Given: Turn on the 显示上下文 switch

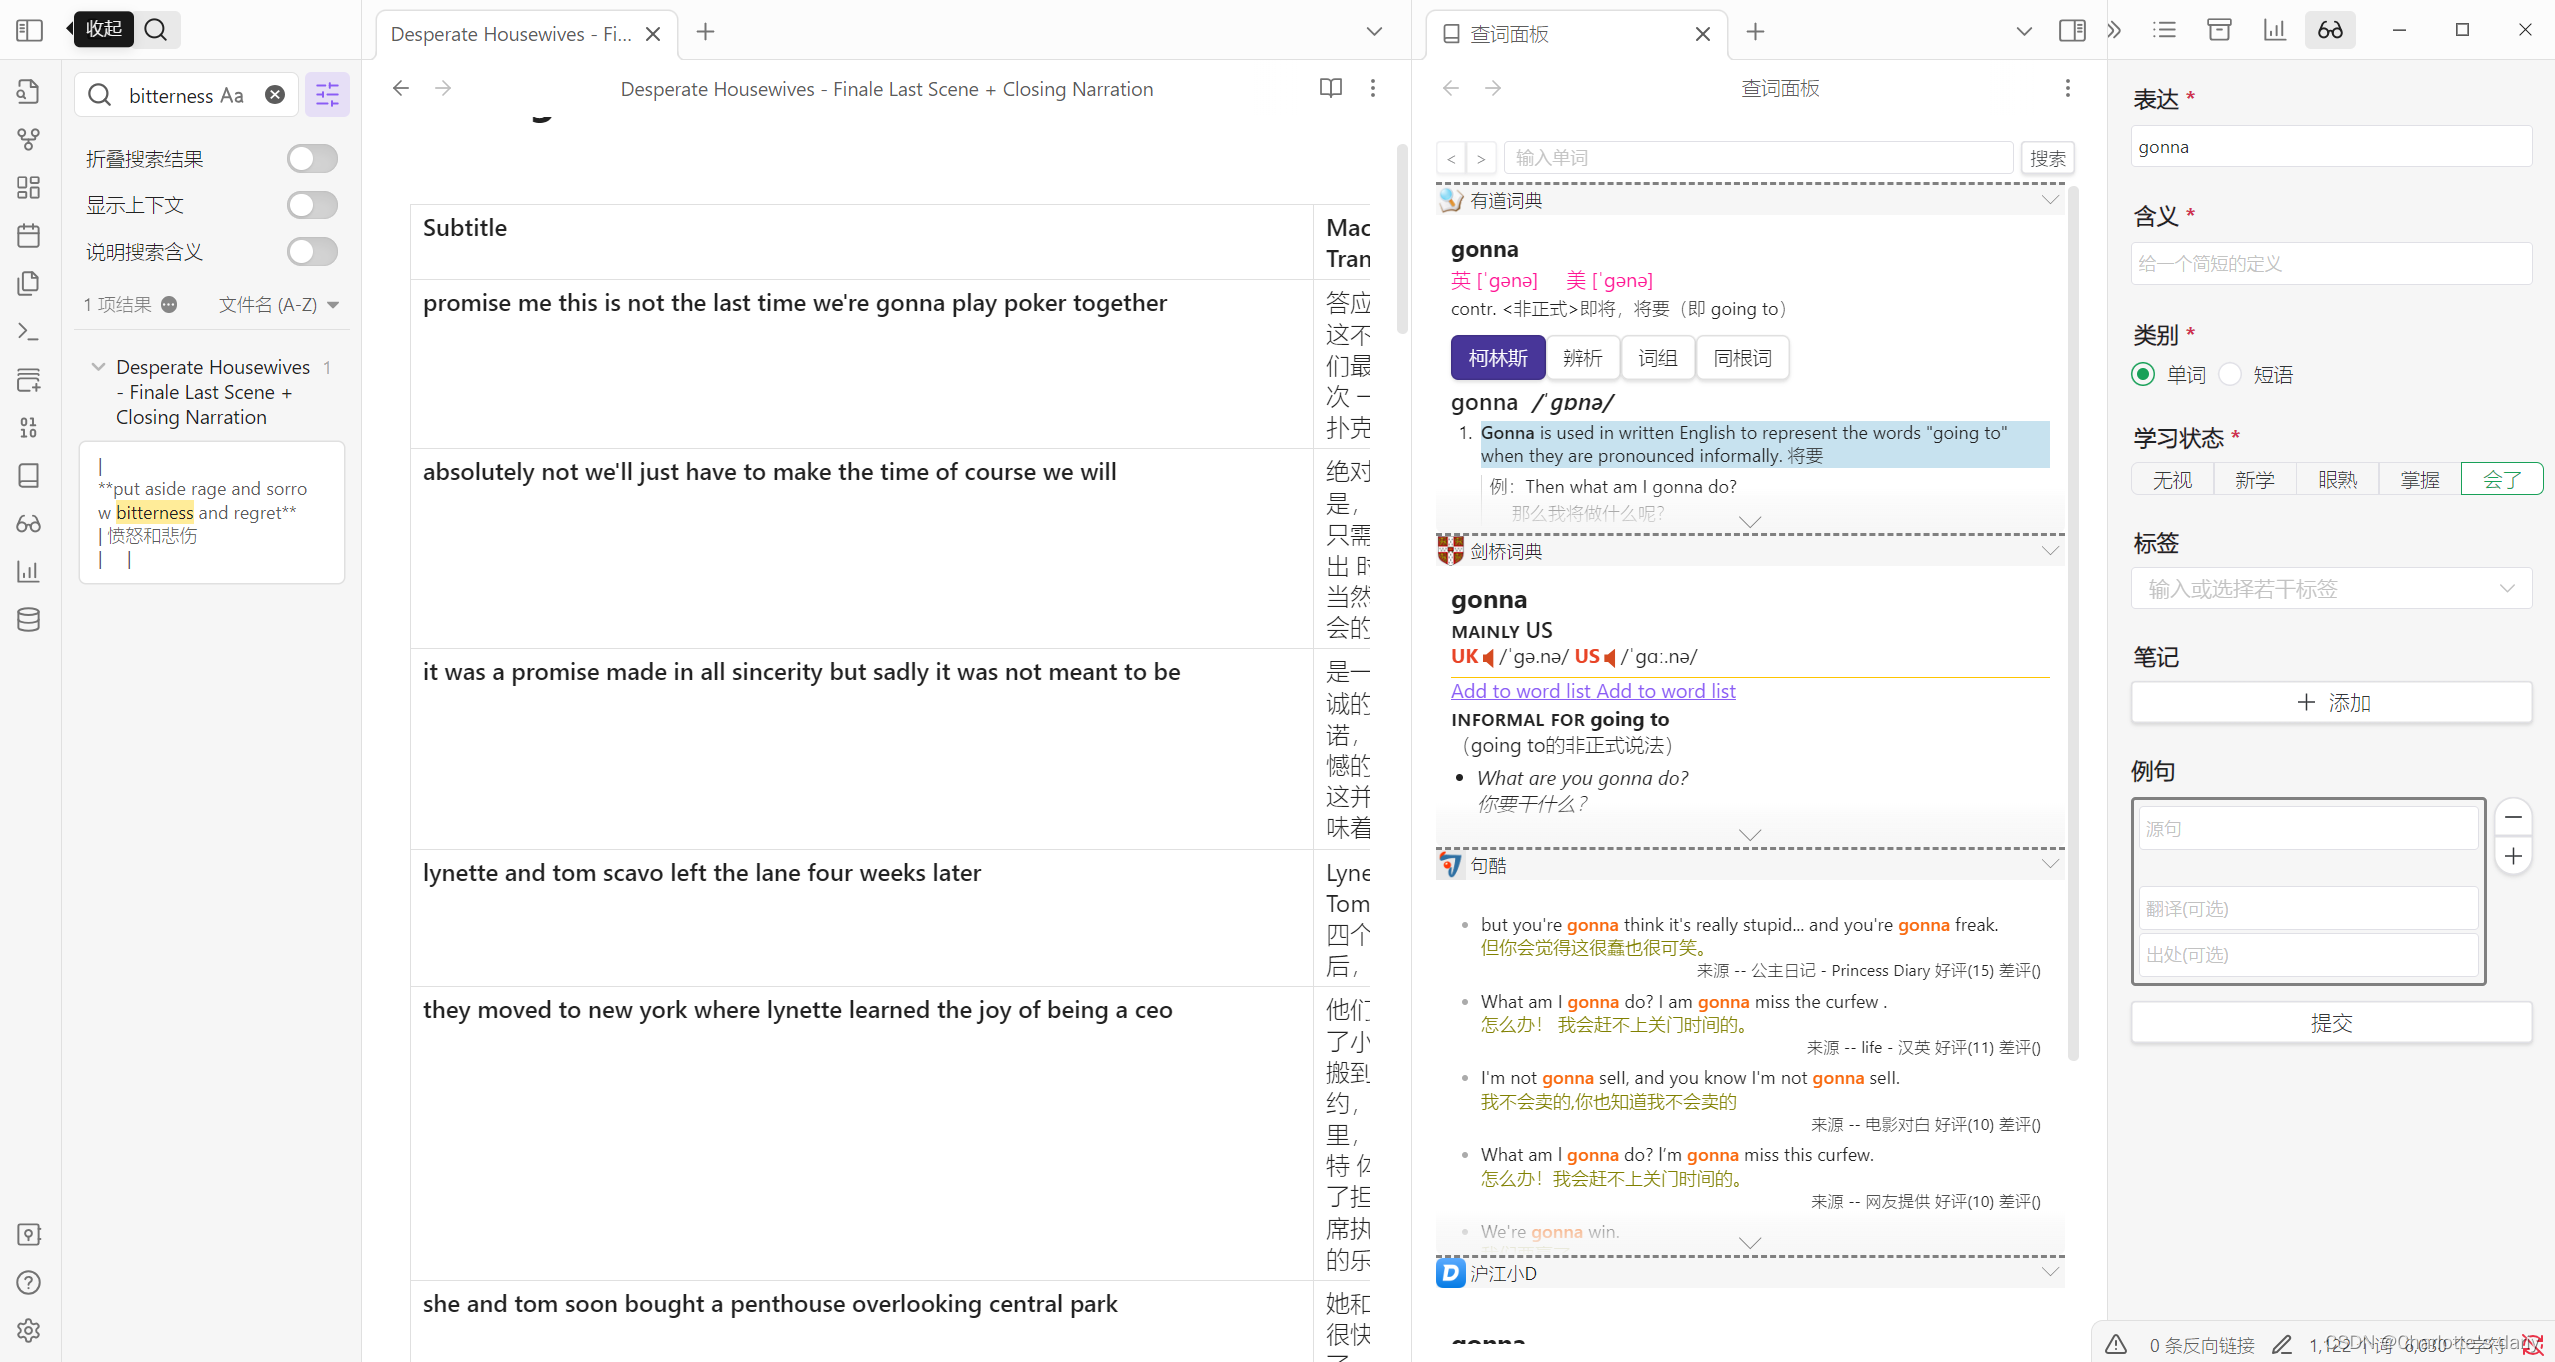Looking at the screenshot, I should click(312, 205).
